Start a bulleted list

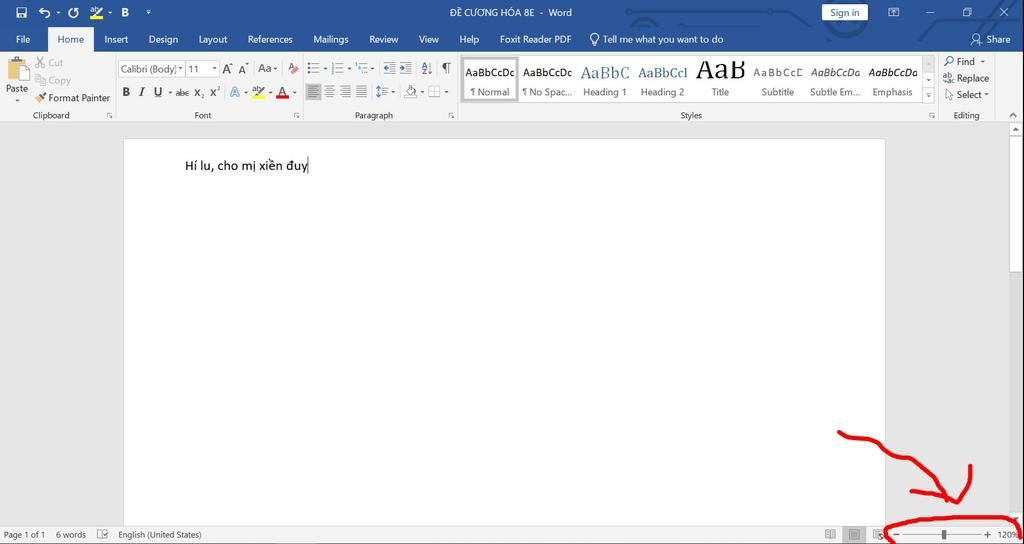coord(313,68)
